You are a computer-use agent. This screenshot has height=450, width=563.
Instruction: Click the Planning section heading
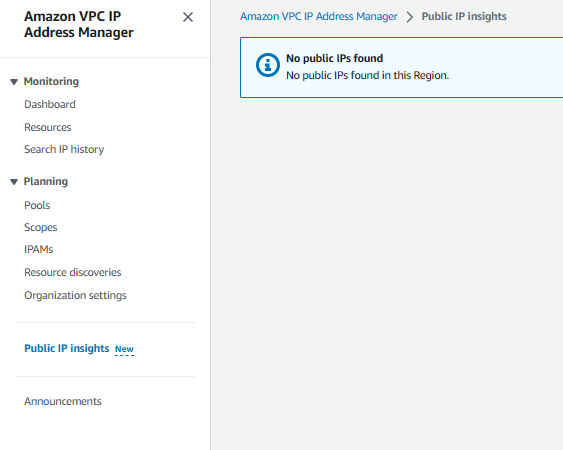tap(46, 181)
